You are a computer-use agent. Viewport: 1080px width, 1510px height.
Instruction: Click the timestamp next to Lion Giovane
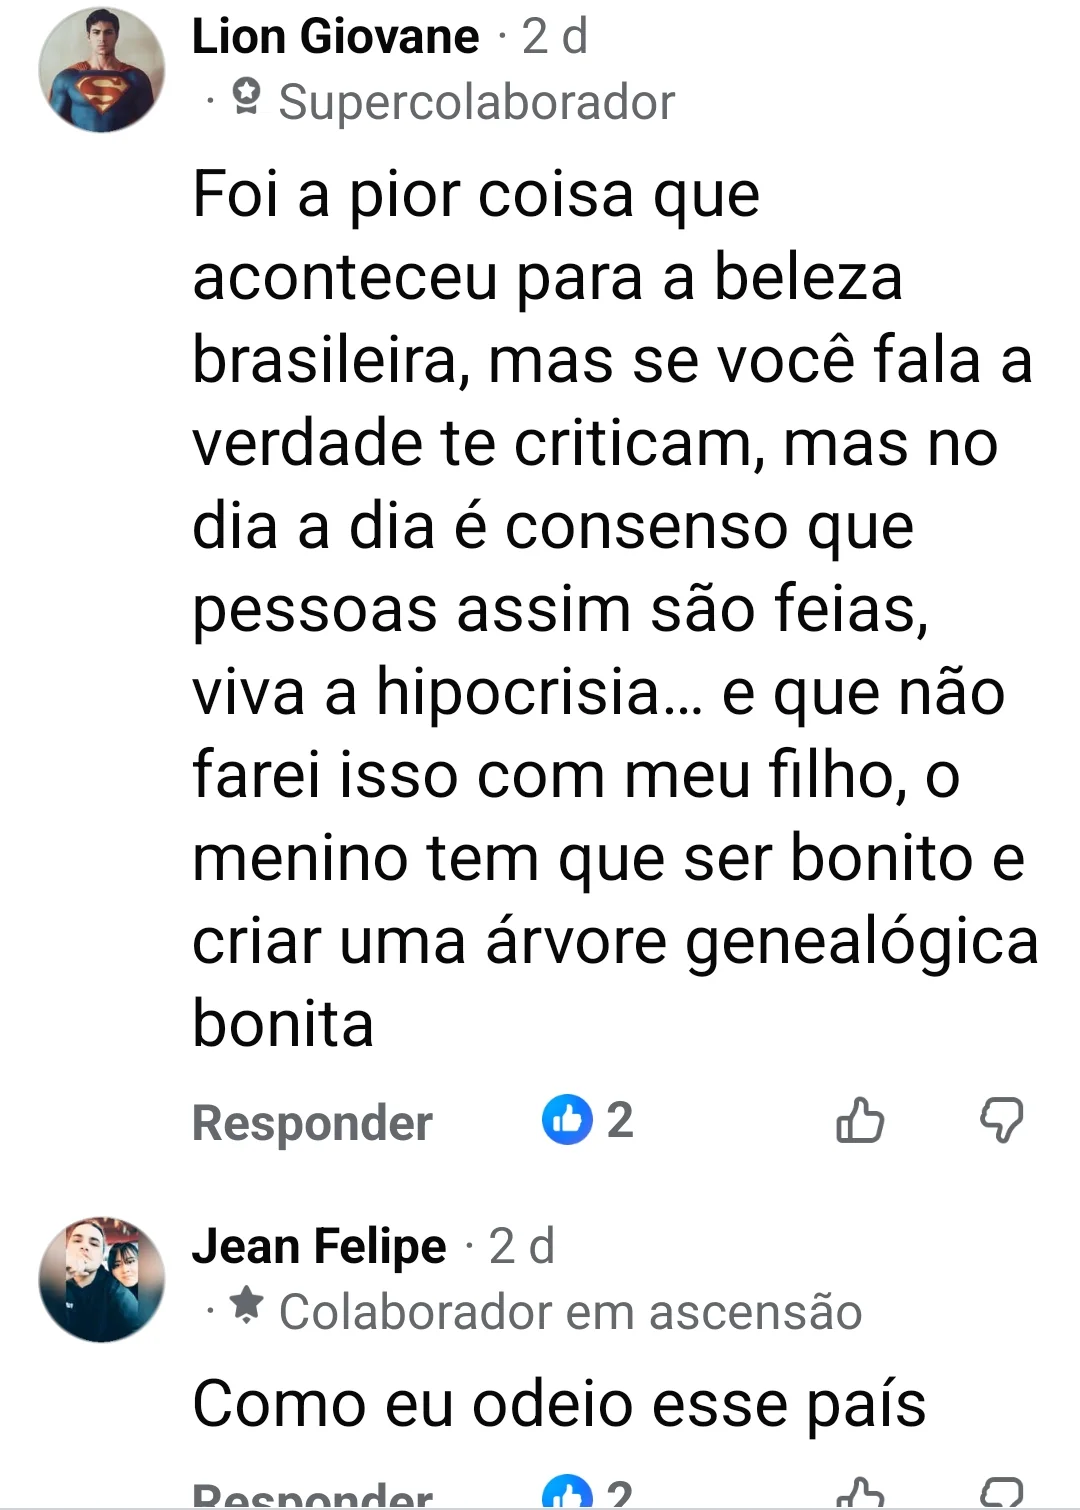(x=554, y=37)
